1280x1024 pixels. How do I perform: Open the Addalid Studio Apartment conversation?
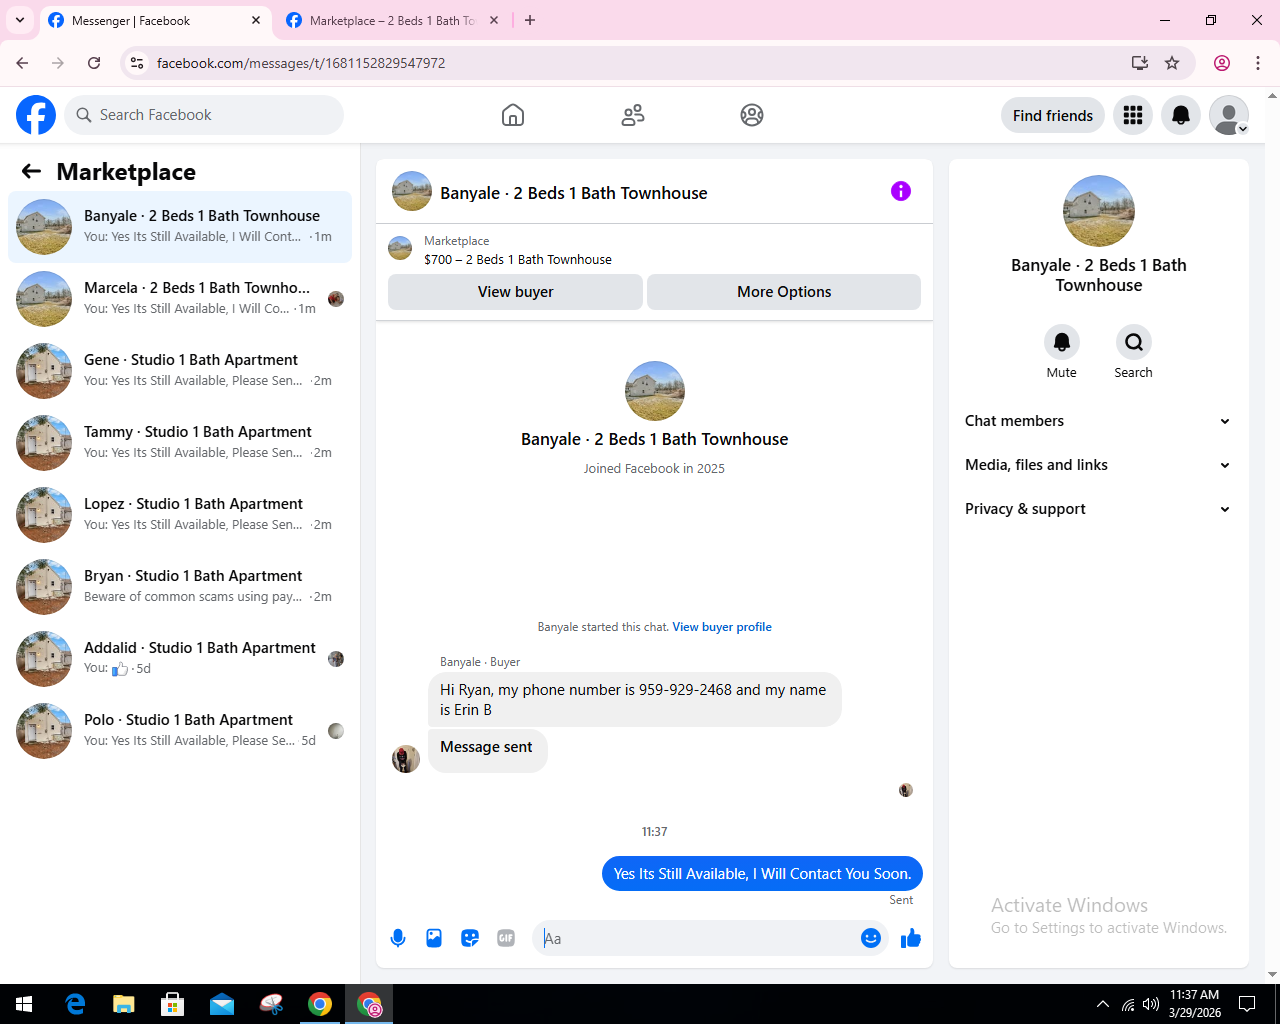(x=180, y=659)
